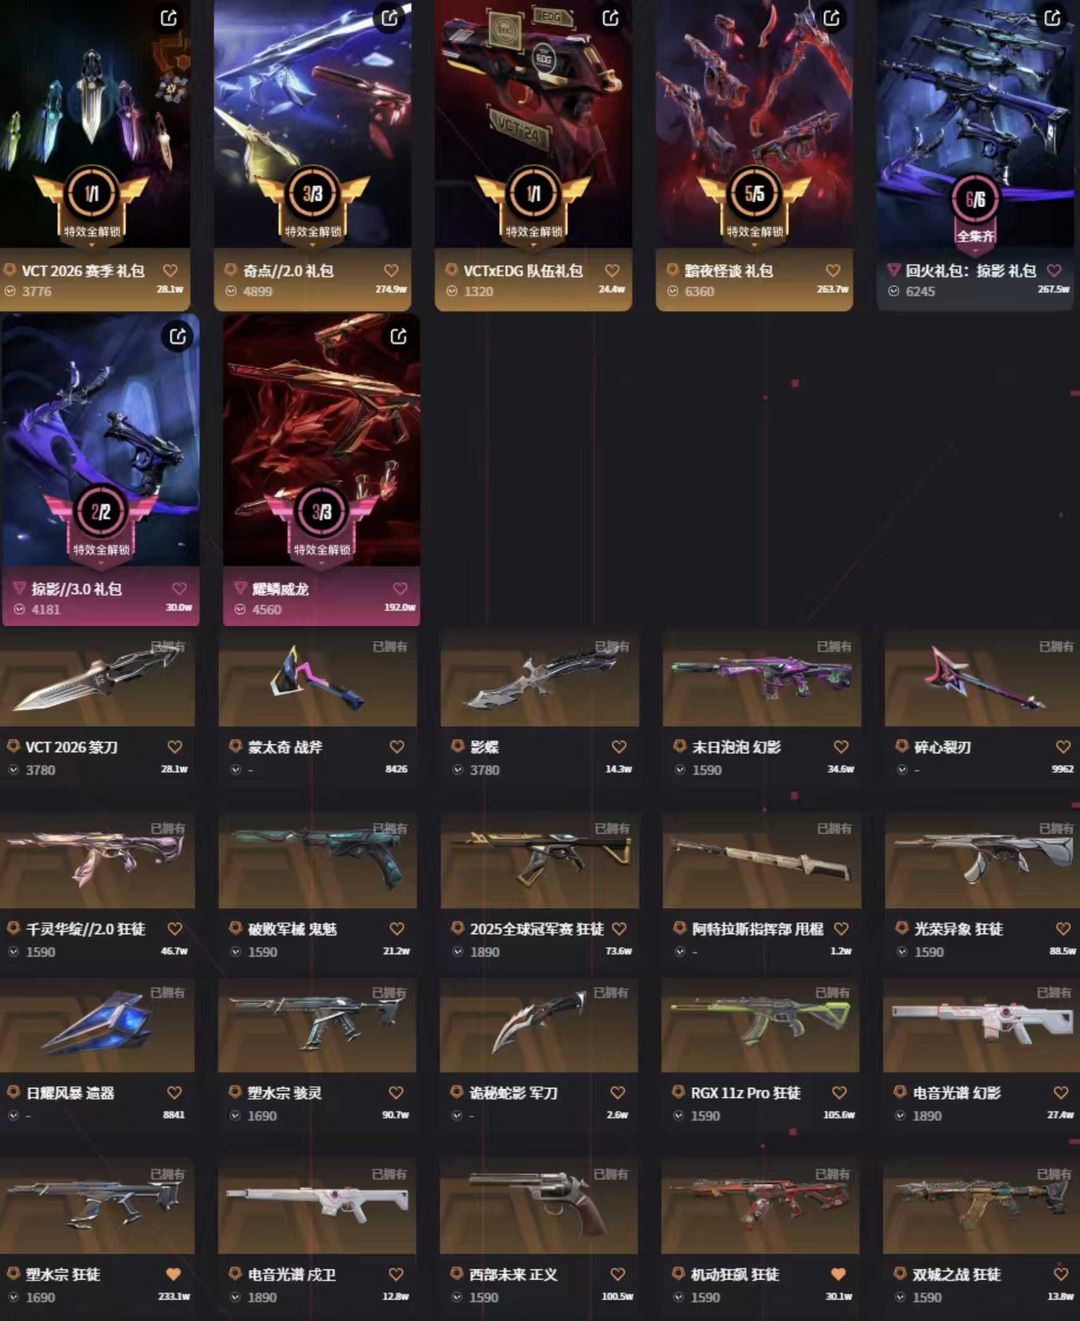Open the 2025全球冠军赛 狂徒 title

pos(537,929)
